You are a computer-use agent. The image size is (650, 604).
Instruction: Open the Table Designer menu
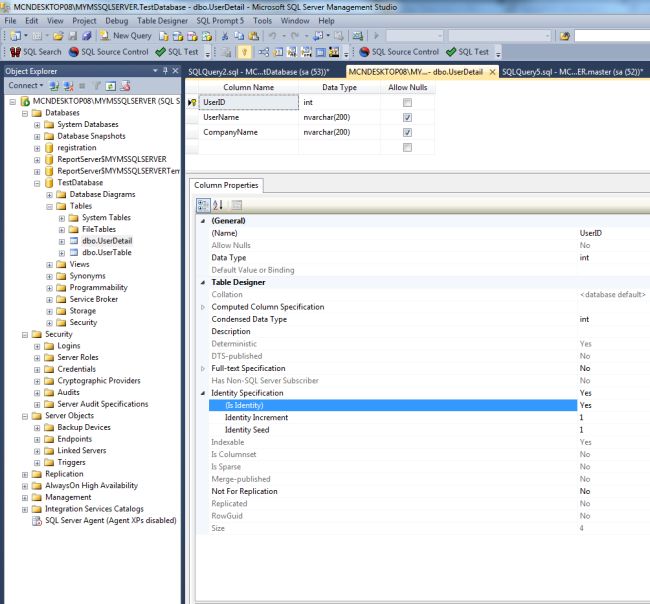coord(162,21)
